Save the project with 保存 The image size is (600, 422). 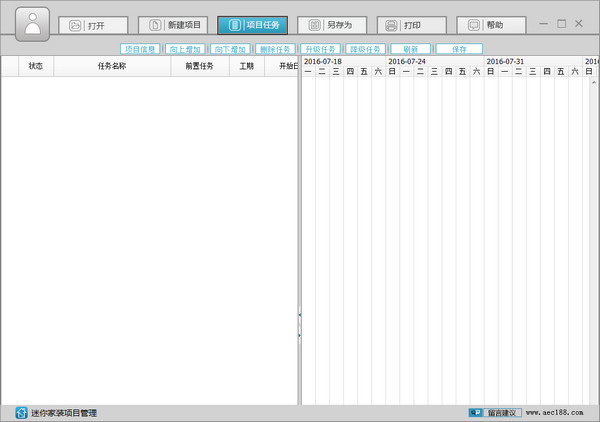pos(459,49)
